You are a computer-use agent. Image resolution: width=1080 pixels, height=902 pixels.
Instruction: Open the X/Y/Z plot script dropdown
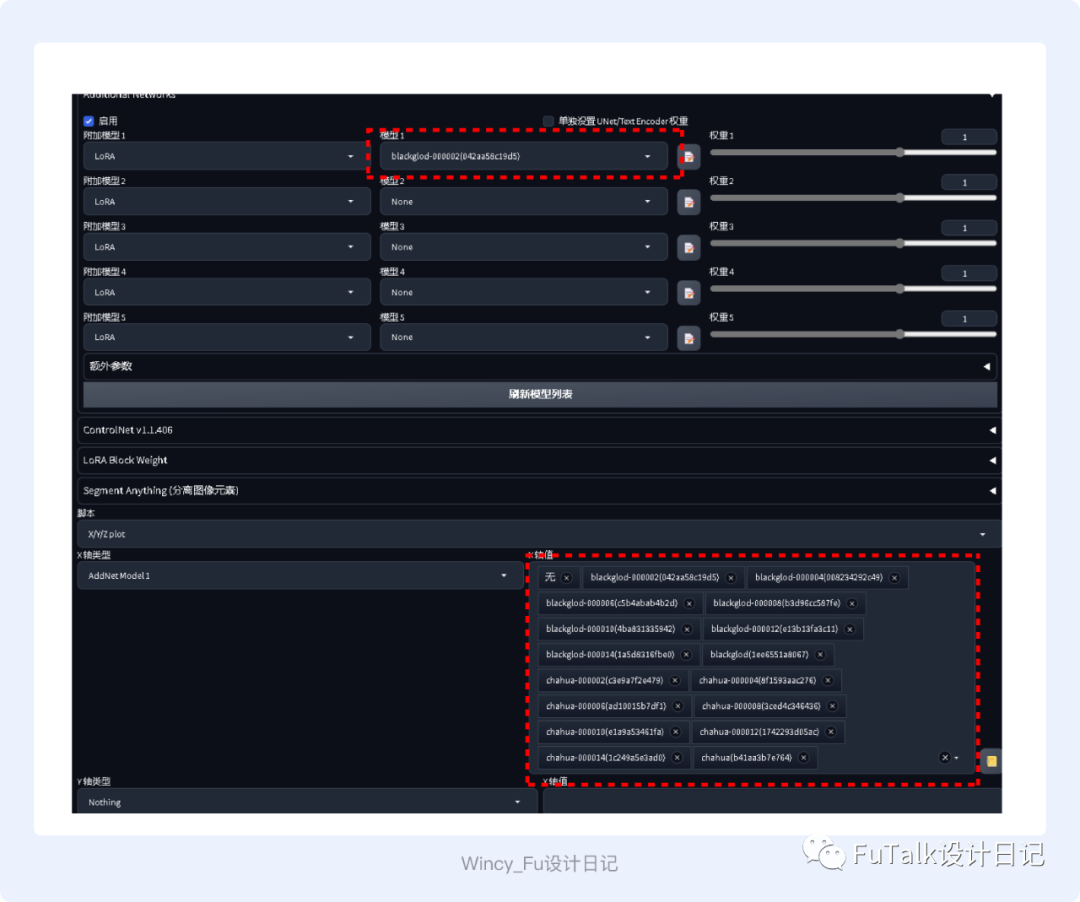click(x=539, y=534)
